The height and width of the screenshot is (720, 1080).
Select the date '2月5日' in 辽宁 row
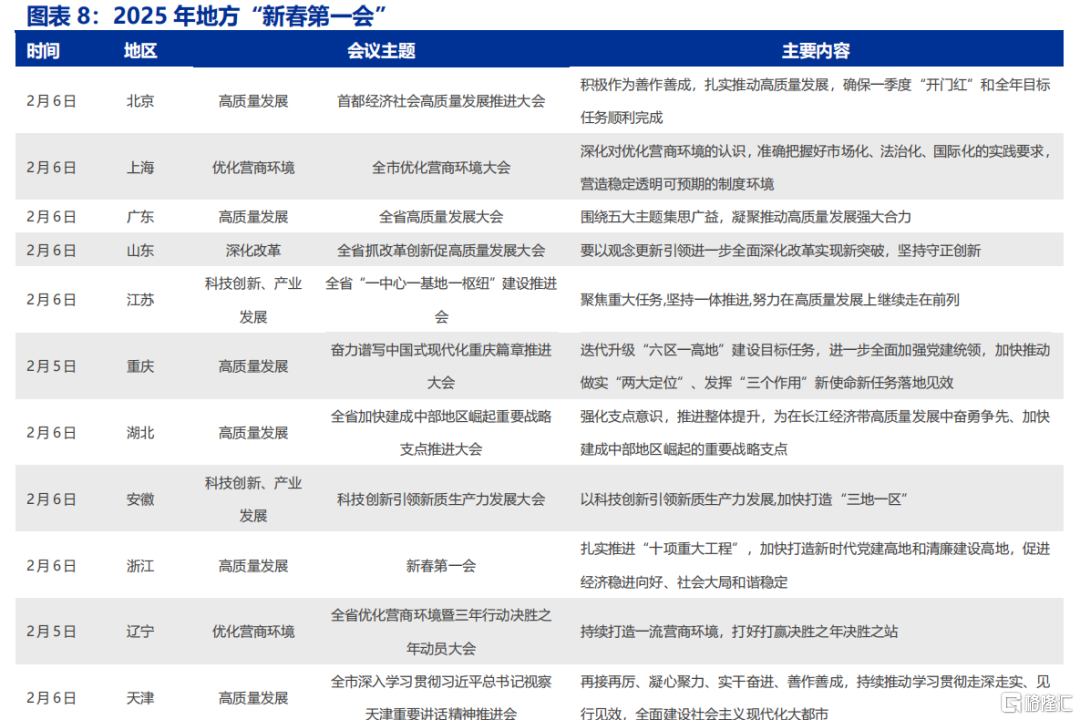pos(52,632)
